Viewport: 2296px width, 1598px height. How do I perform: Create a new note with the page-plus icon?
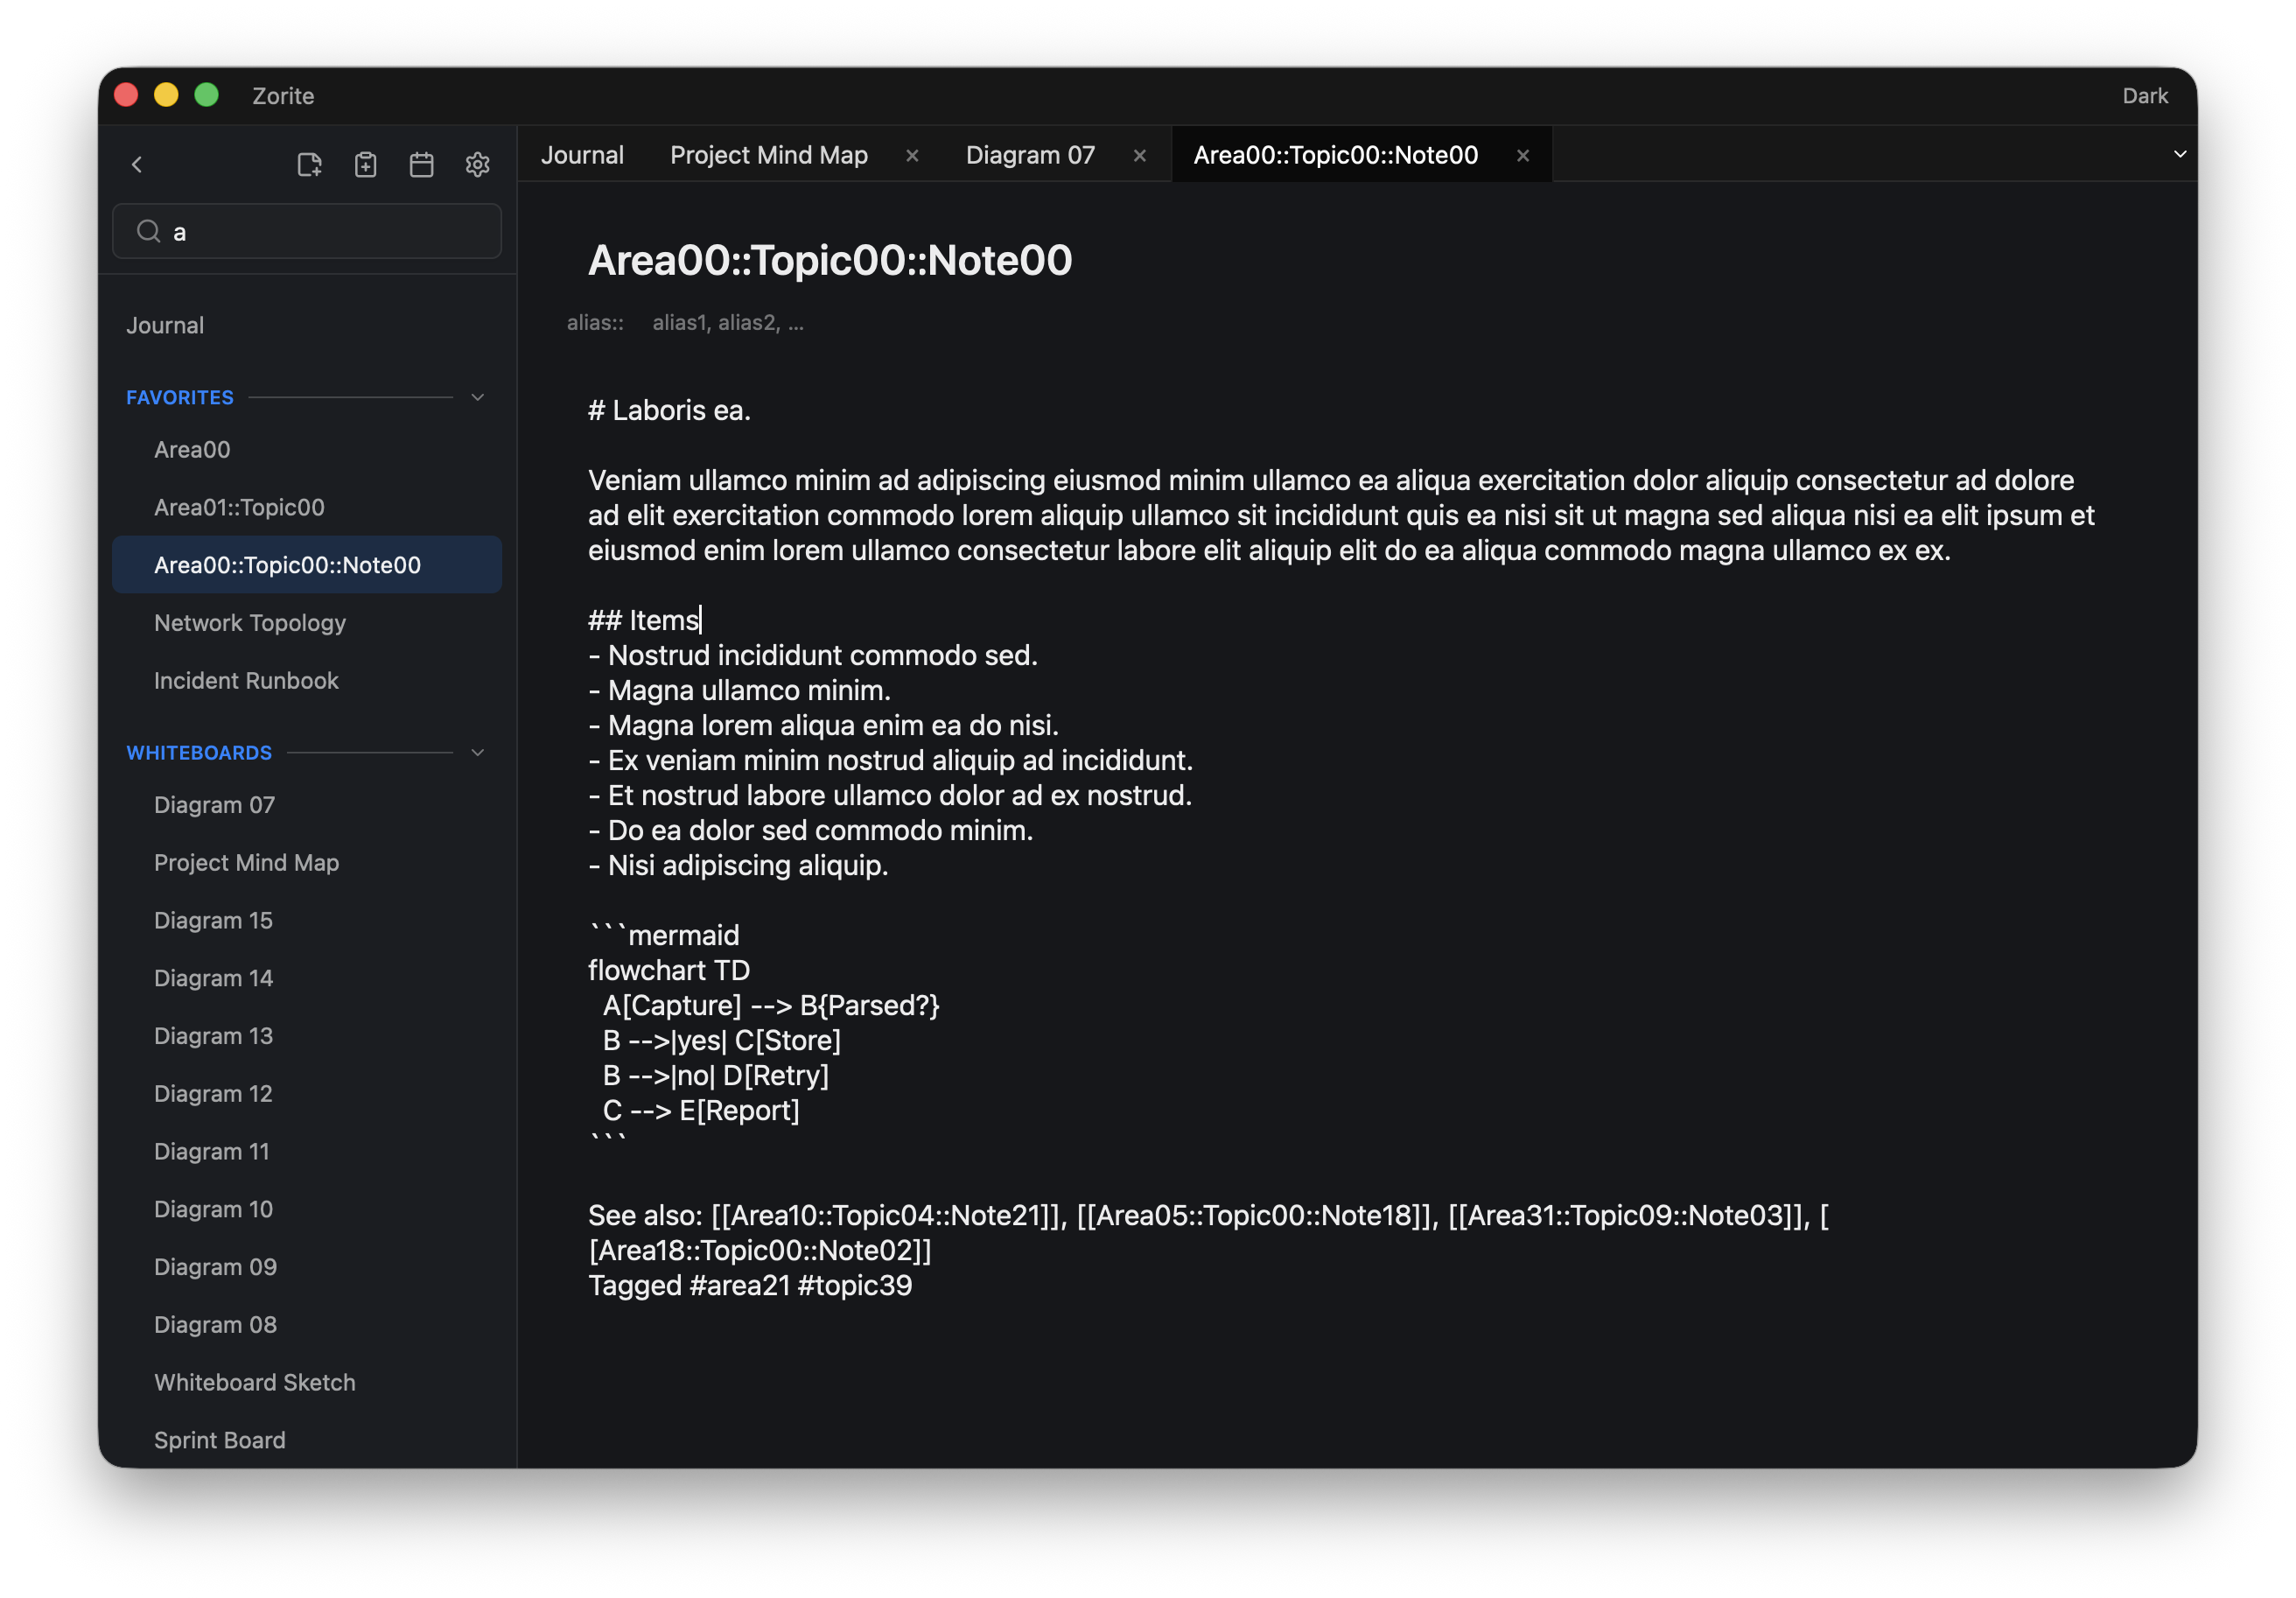[x=309, y=164]
